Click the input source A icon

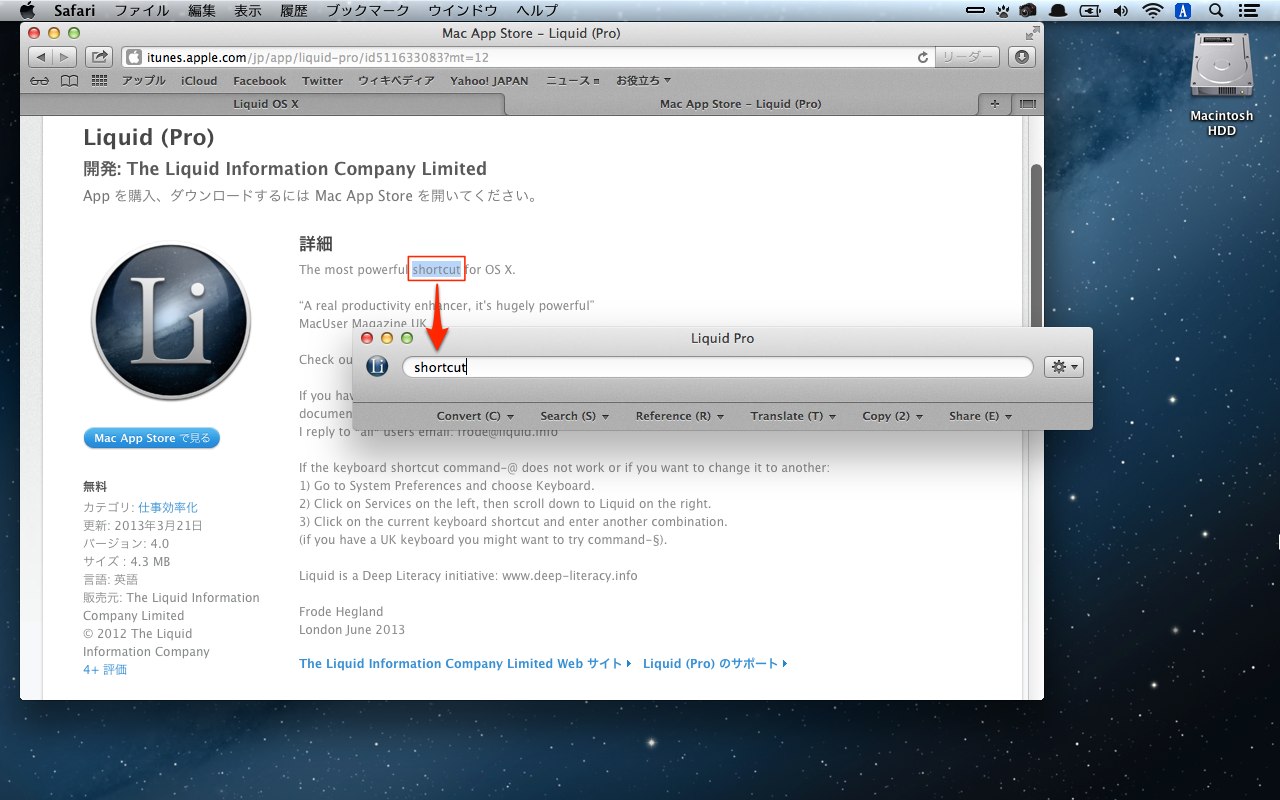pyautogui.click(x=1184, y=11)
